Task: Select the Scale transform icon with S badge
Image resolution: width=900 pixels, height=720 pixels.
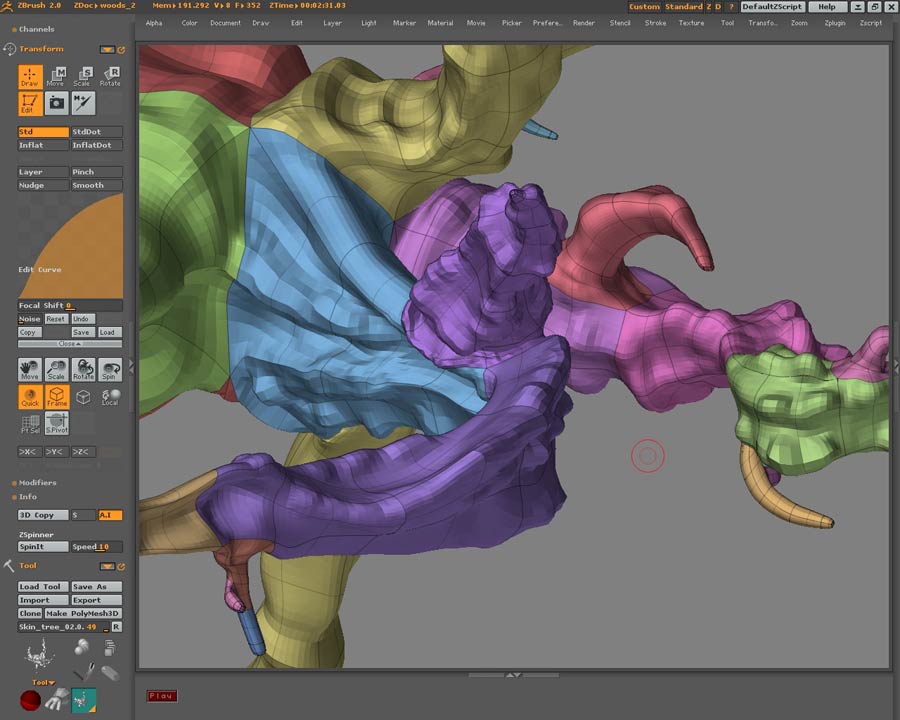Action: (83, 77)
